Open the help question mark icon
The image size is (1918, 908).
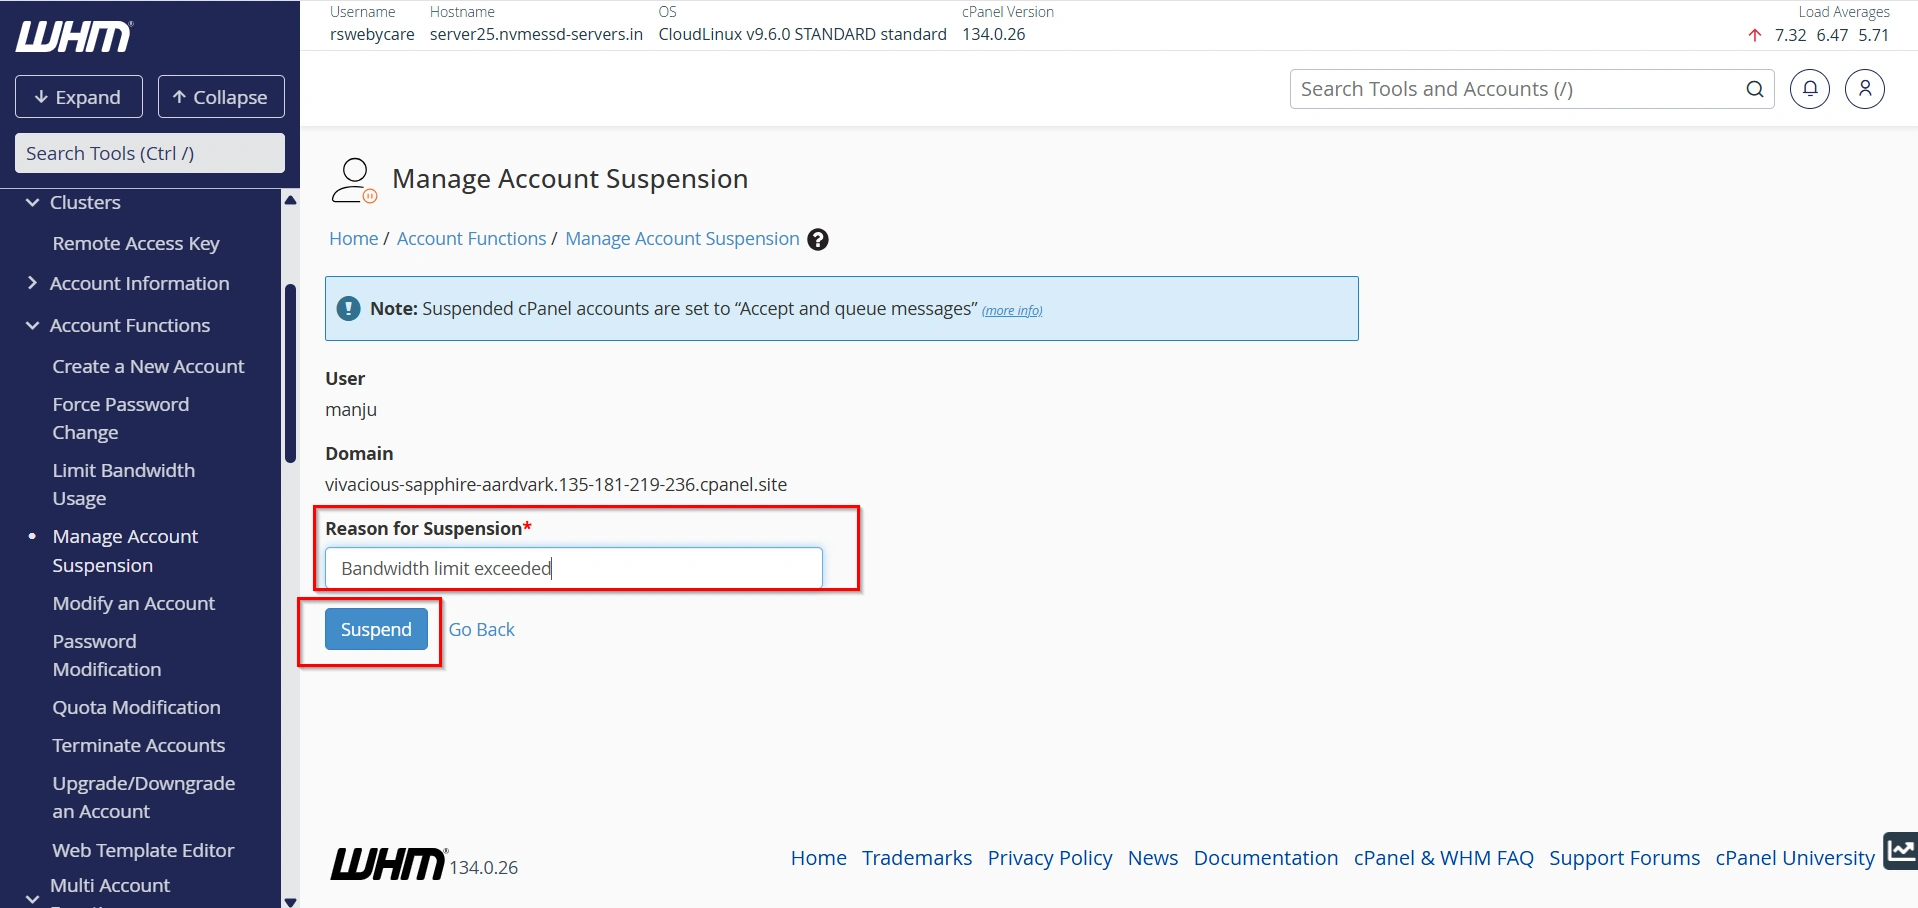click(x=818, y=239)
